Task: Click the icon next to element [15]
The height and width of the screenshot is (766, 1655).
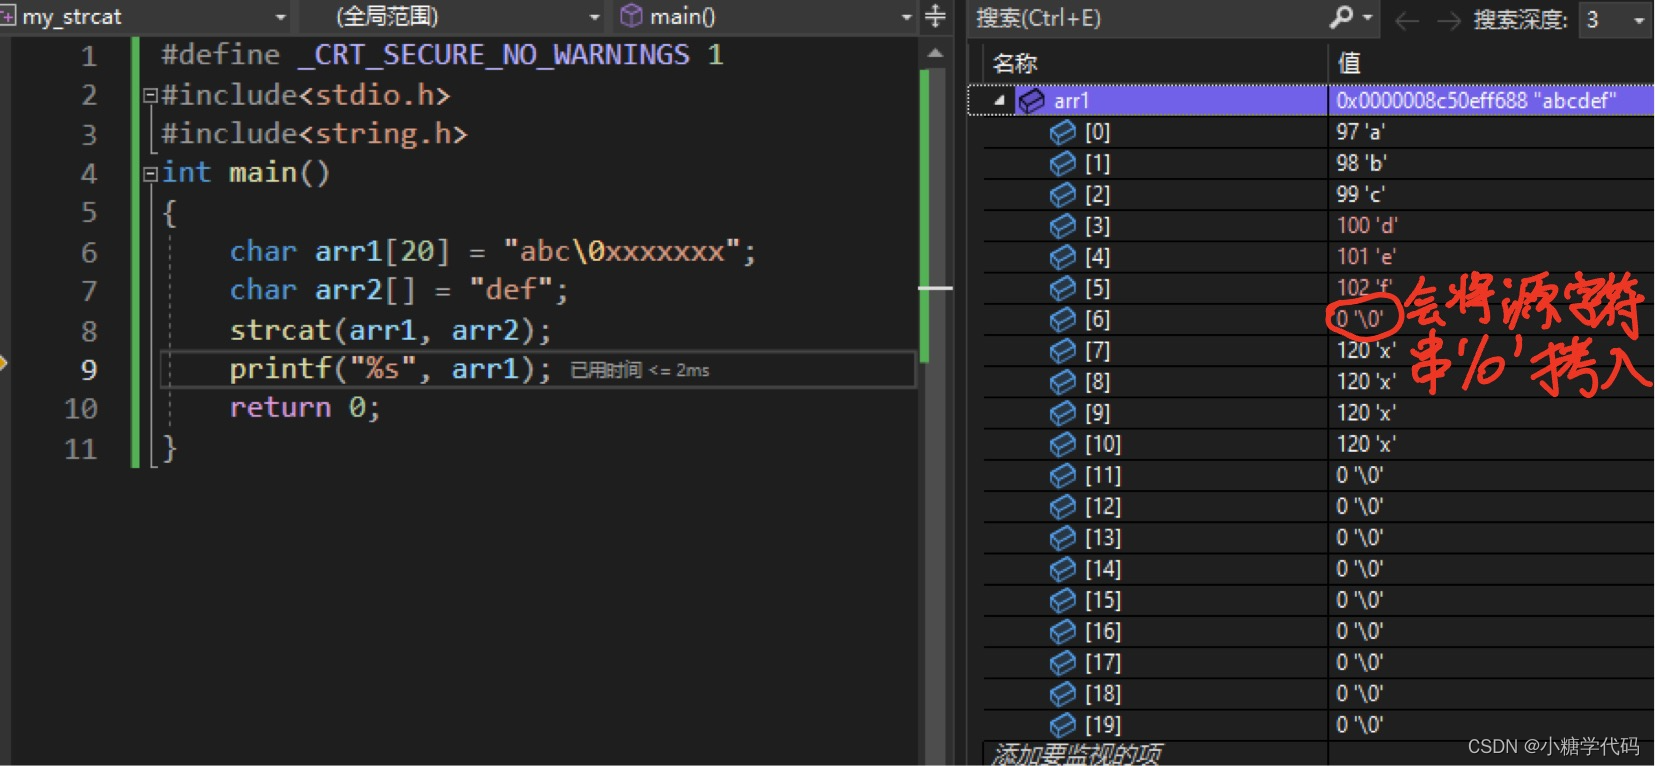Action: [x=1062, y=600]
